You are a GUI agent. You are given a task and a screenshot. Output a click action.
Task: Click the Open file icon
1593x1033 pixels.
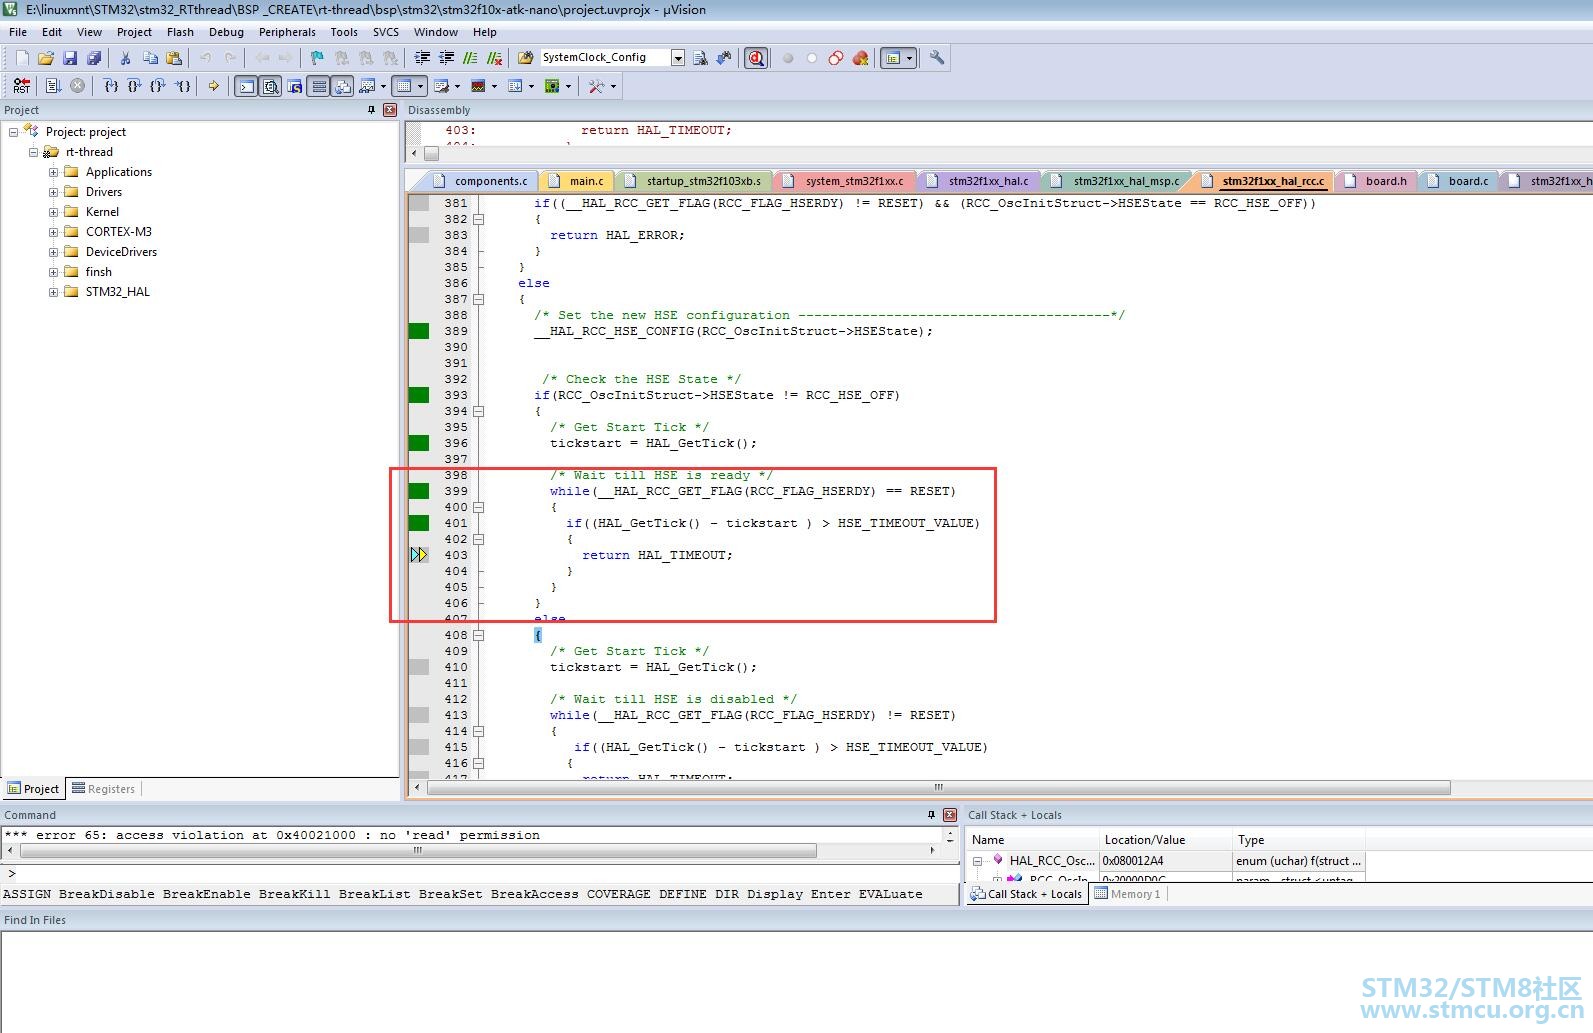click(x=46, y=58)
